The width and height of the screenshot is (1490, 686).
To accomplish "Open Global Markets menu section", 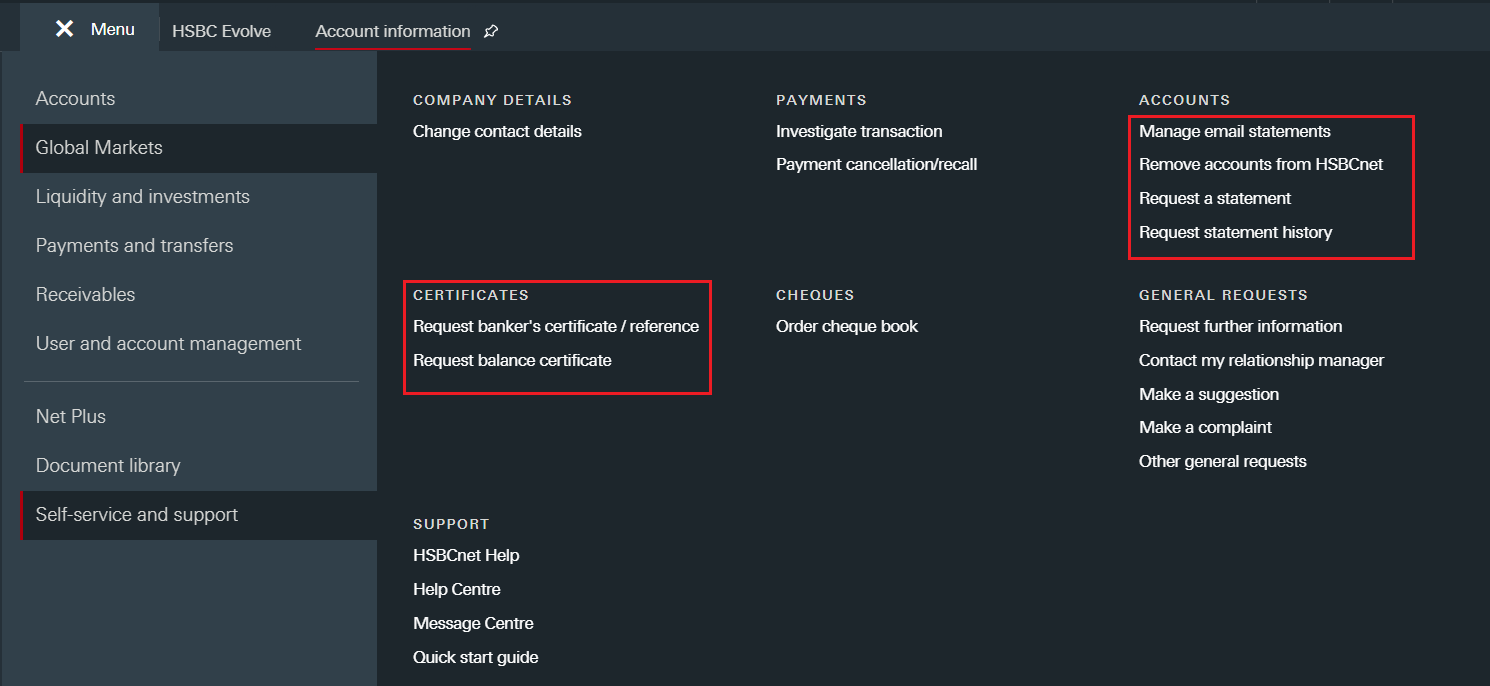I will pos(99,147).
